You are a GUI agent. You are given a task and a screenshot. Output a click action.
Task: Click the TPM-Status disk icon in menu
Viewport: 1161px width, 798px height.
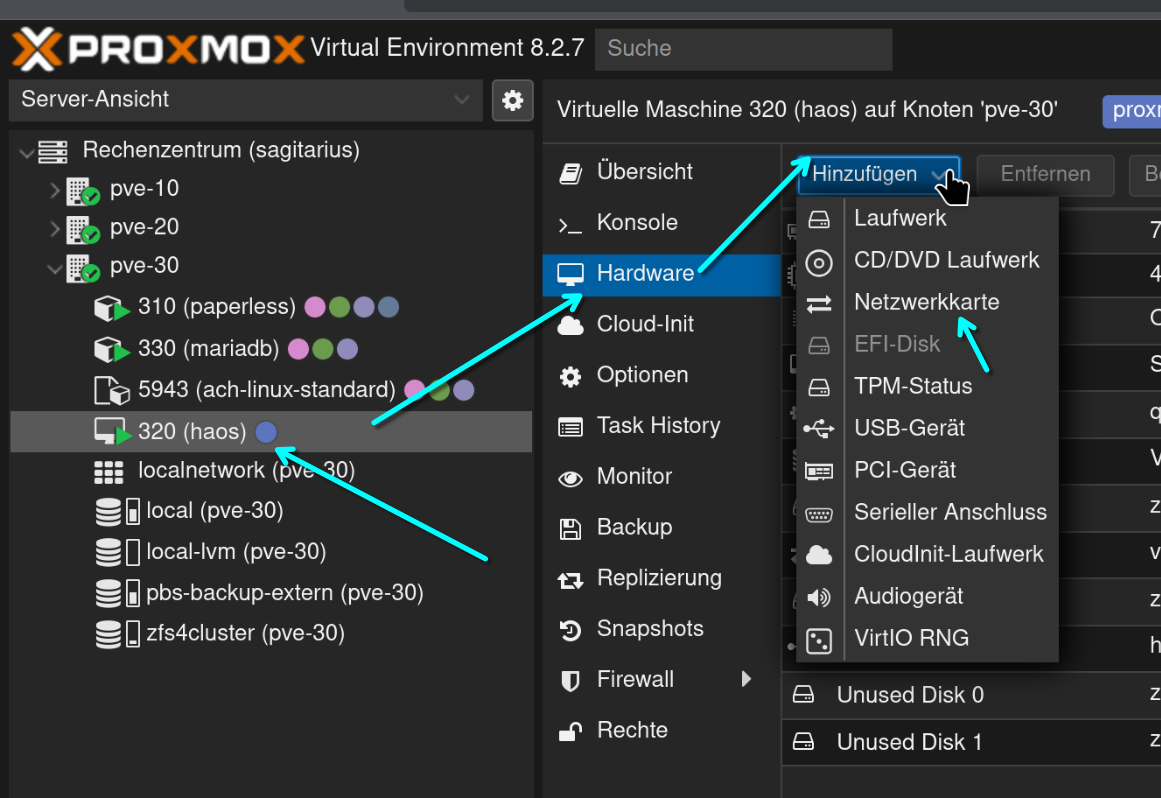coord(819,387)
